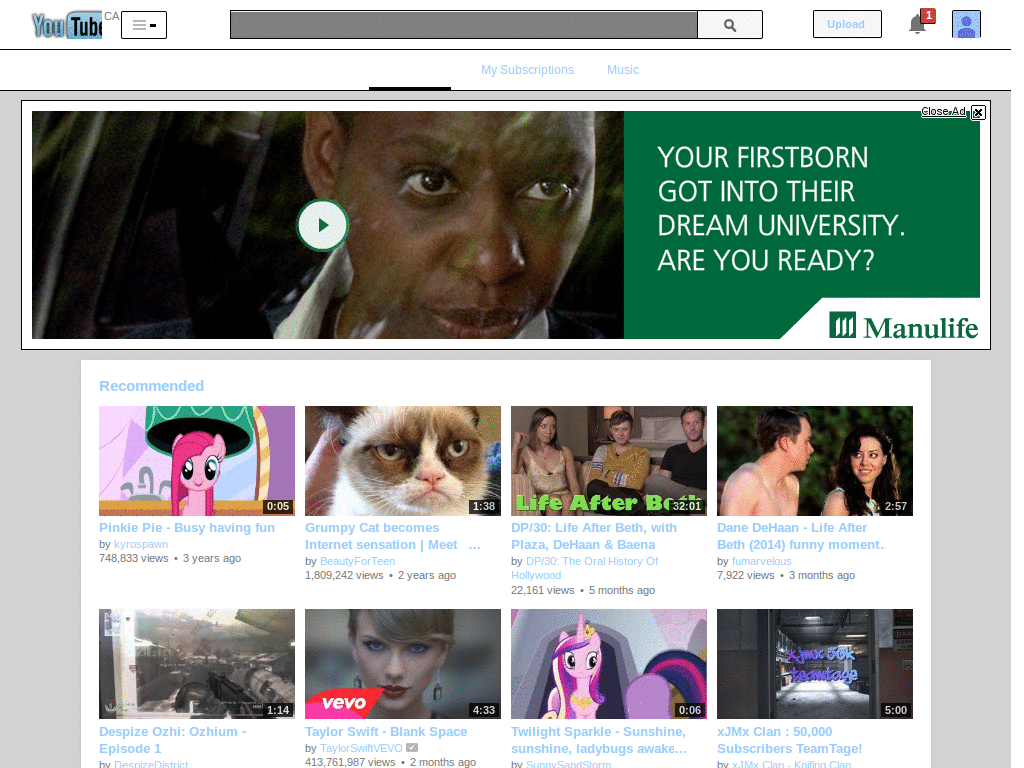Open the Dane DeHaan funny moment thumbnail

point(815,461)
